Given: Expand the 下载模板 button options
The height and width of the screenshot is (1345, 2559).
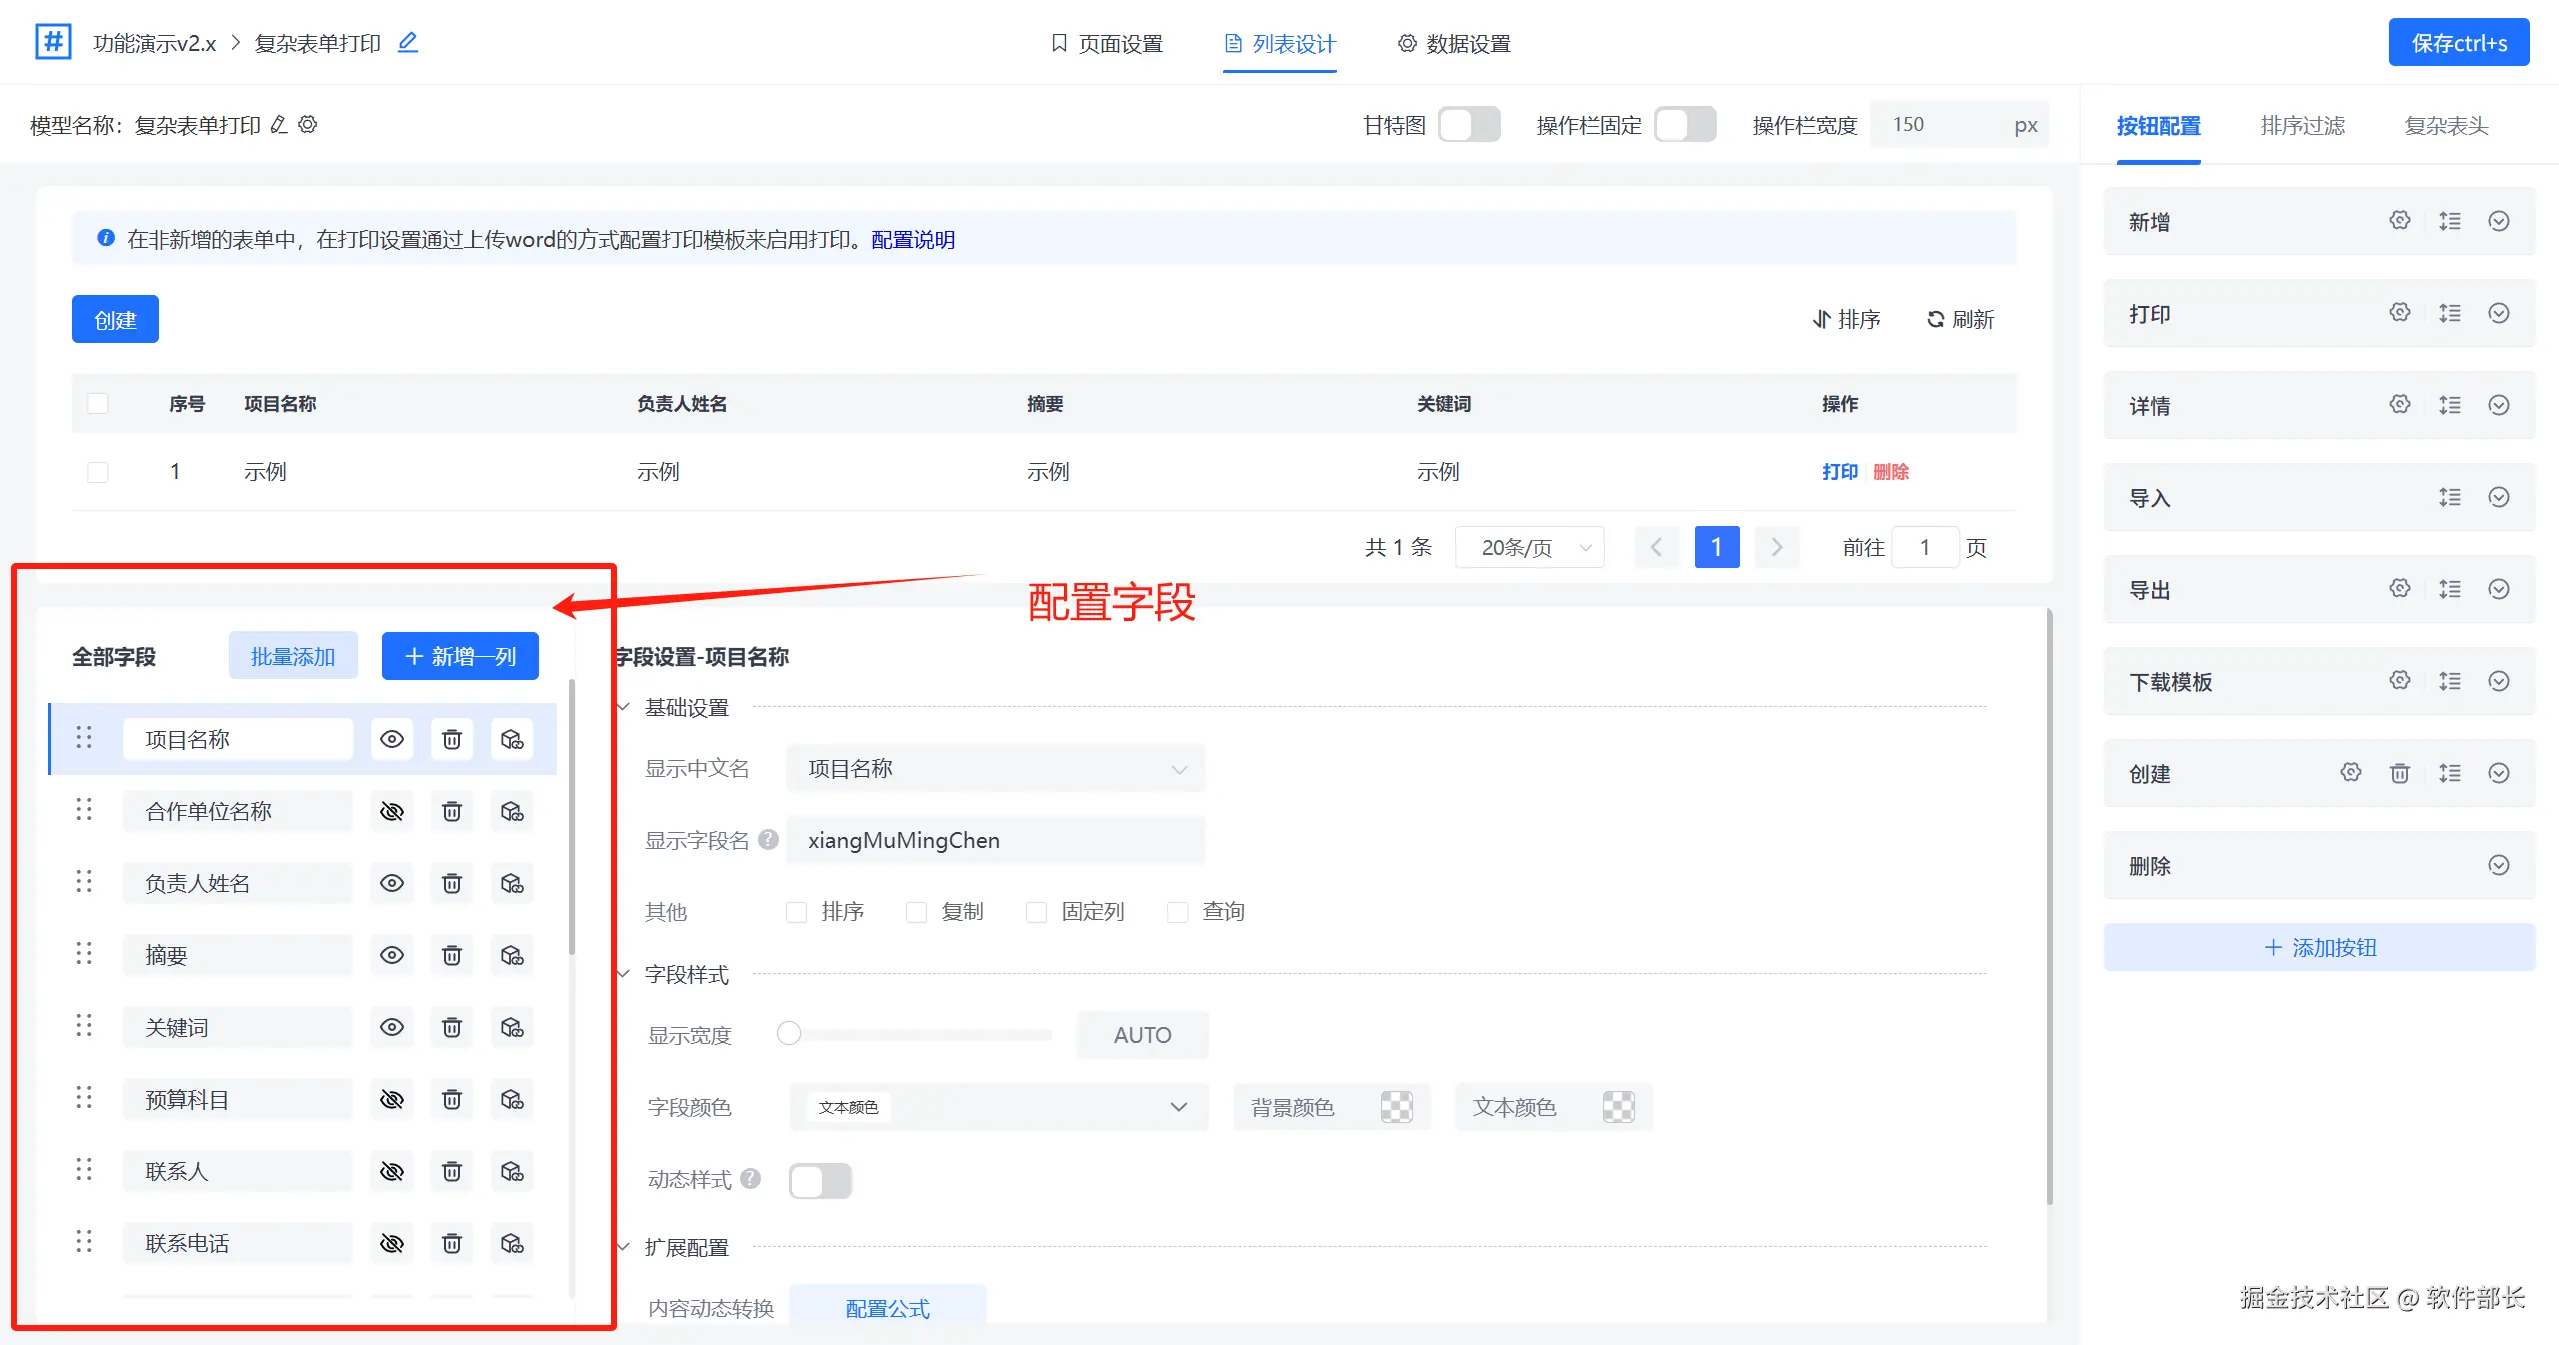Looking at the screenshot, I should pos(2498,681).
